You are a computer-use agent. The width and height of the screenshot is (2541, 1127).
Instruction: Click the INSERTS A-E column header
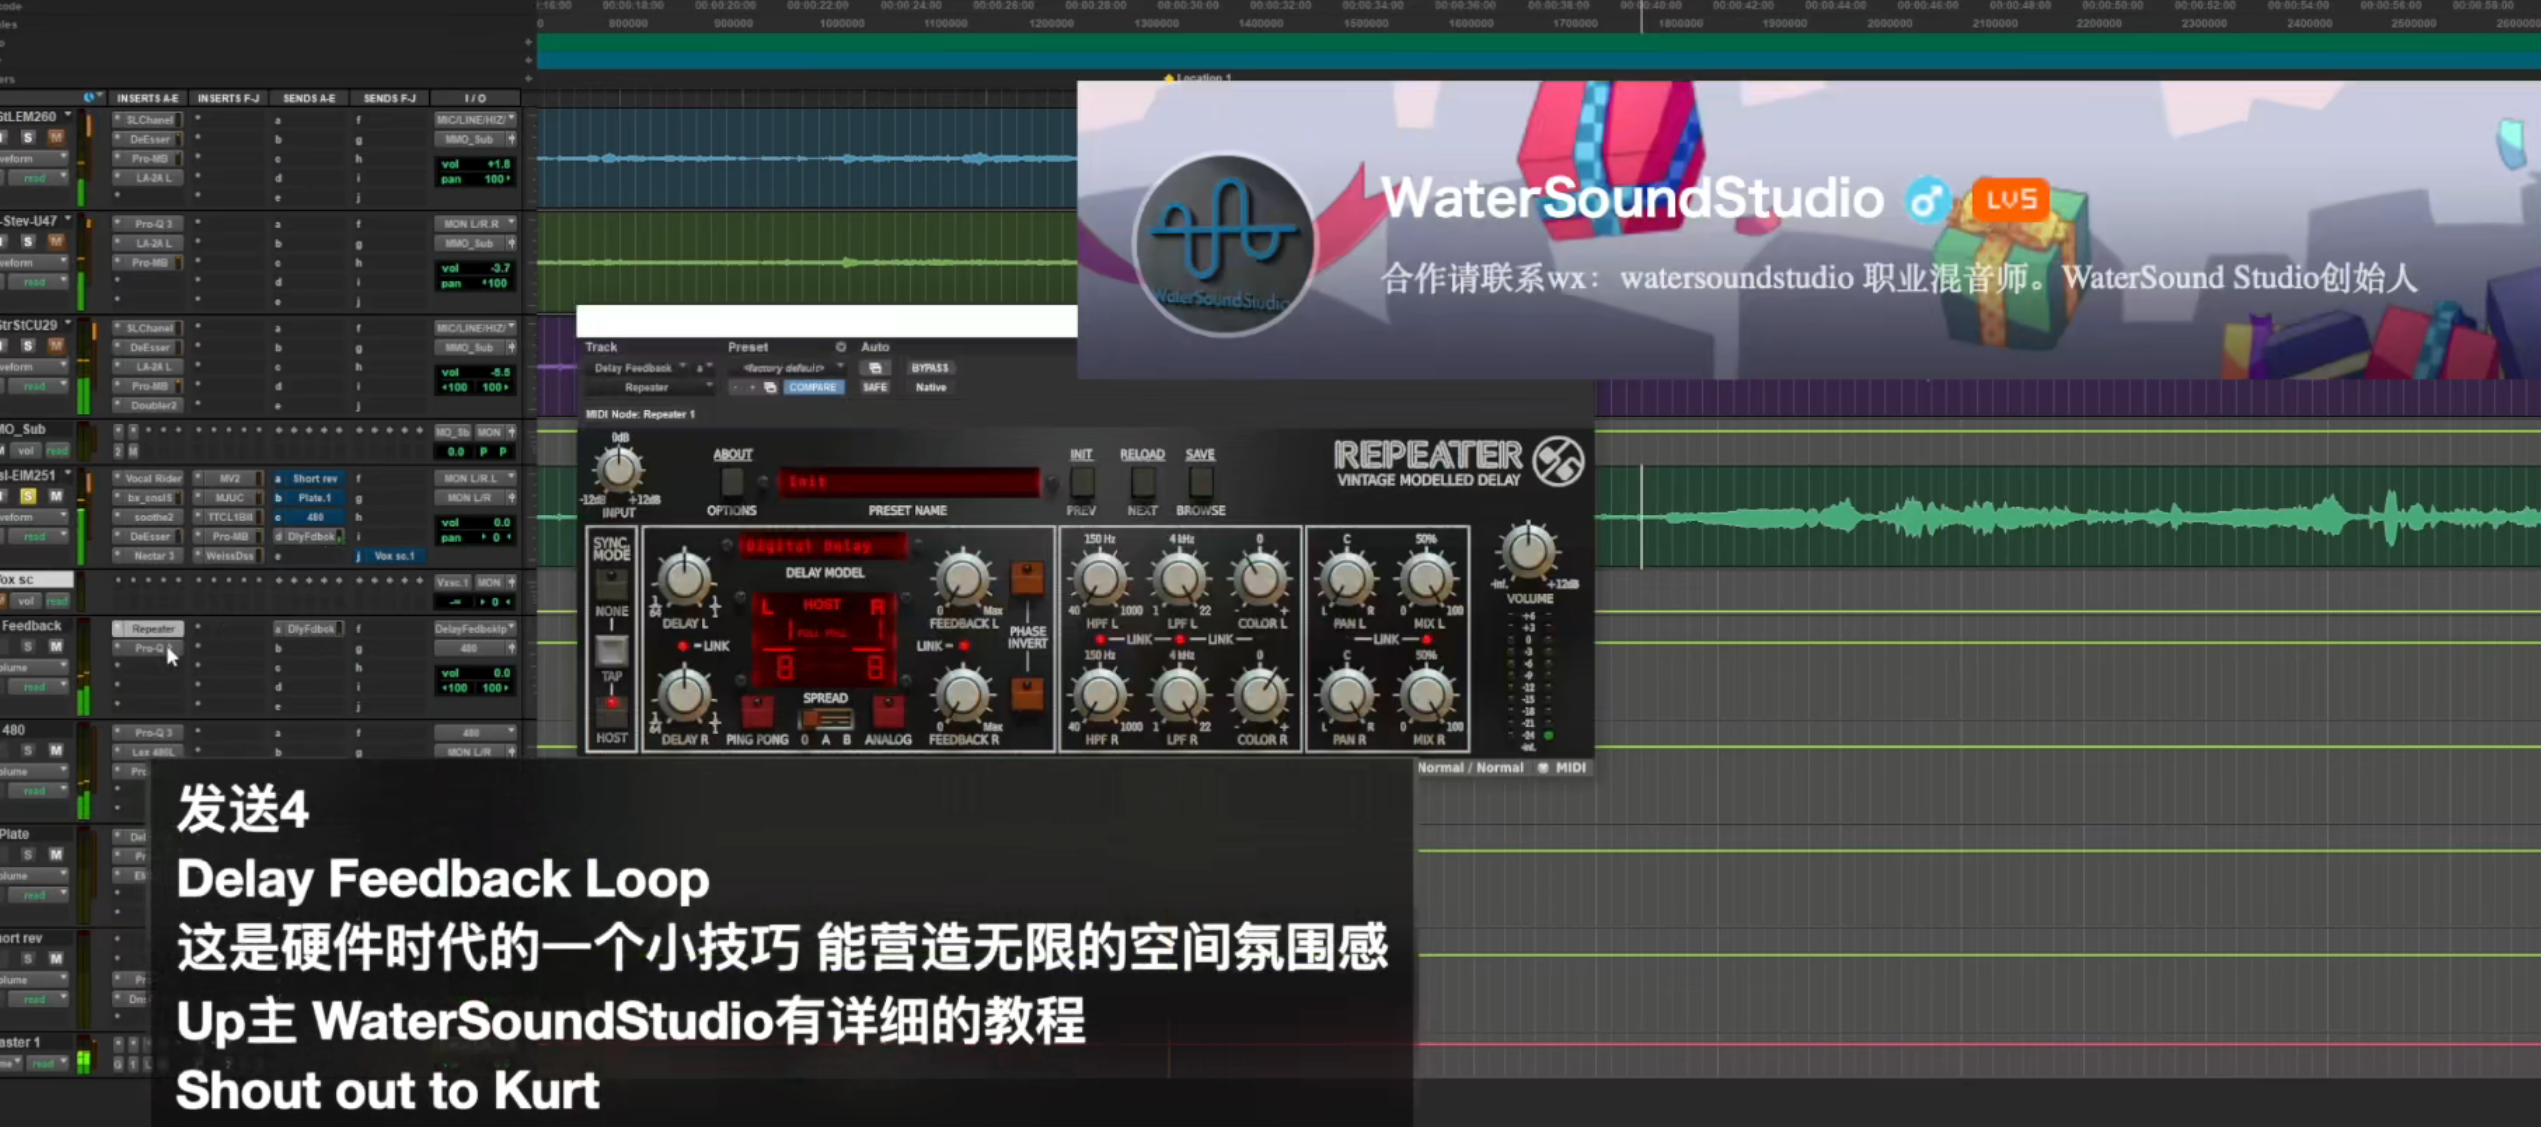coord(147,98)
